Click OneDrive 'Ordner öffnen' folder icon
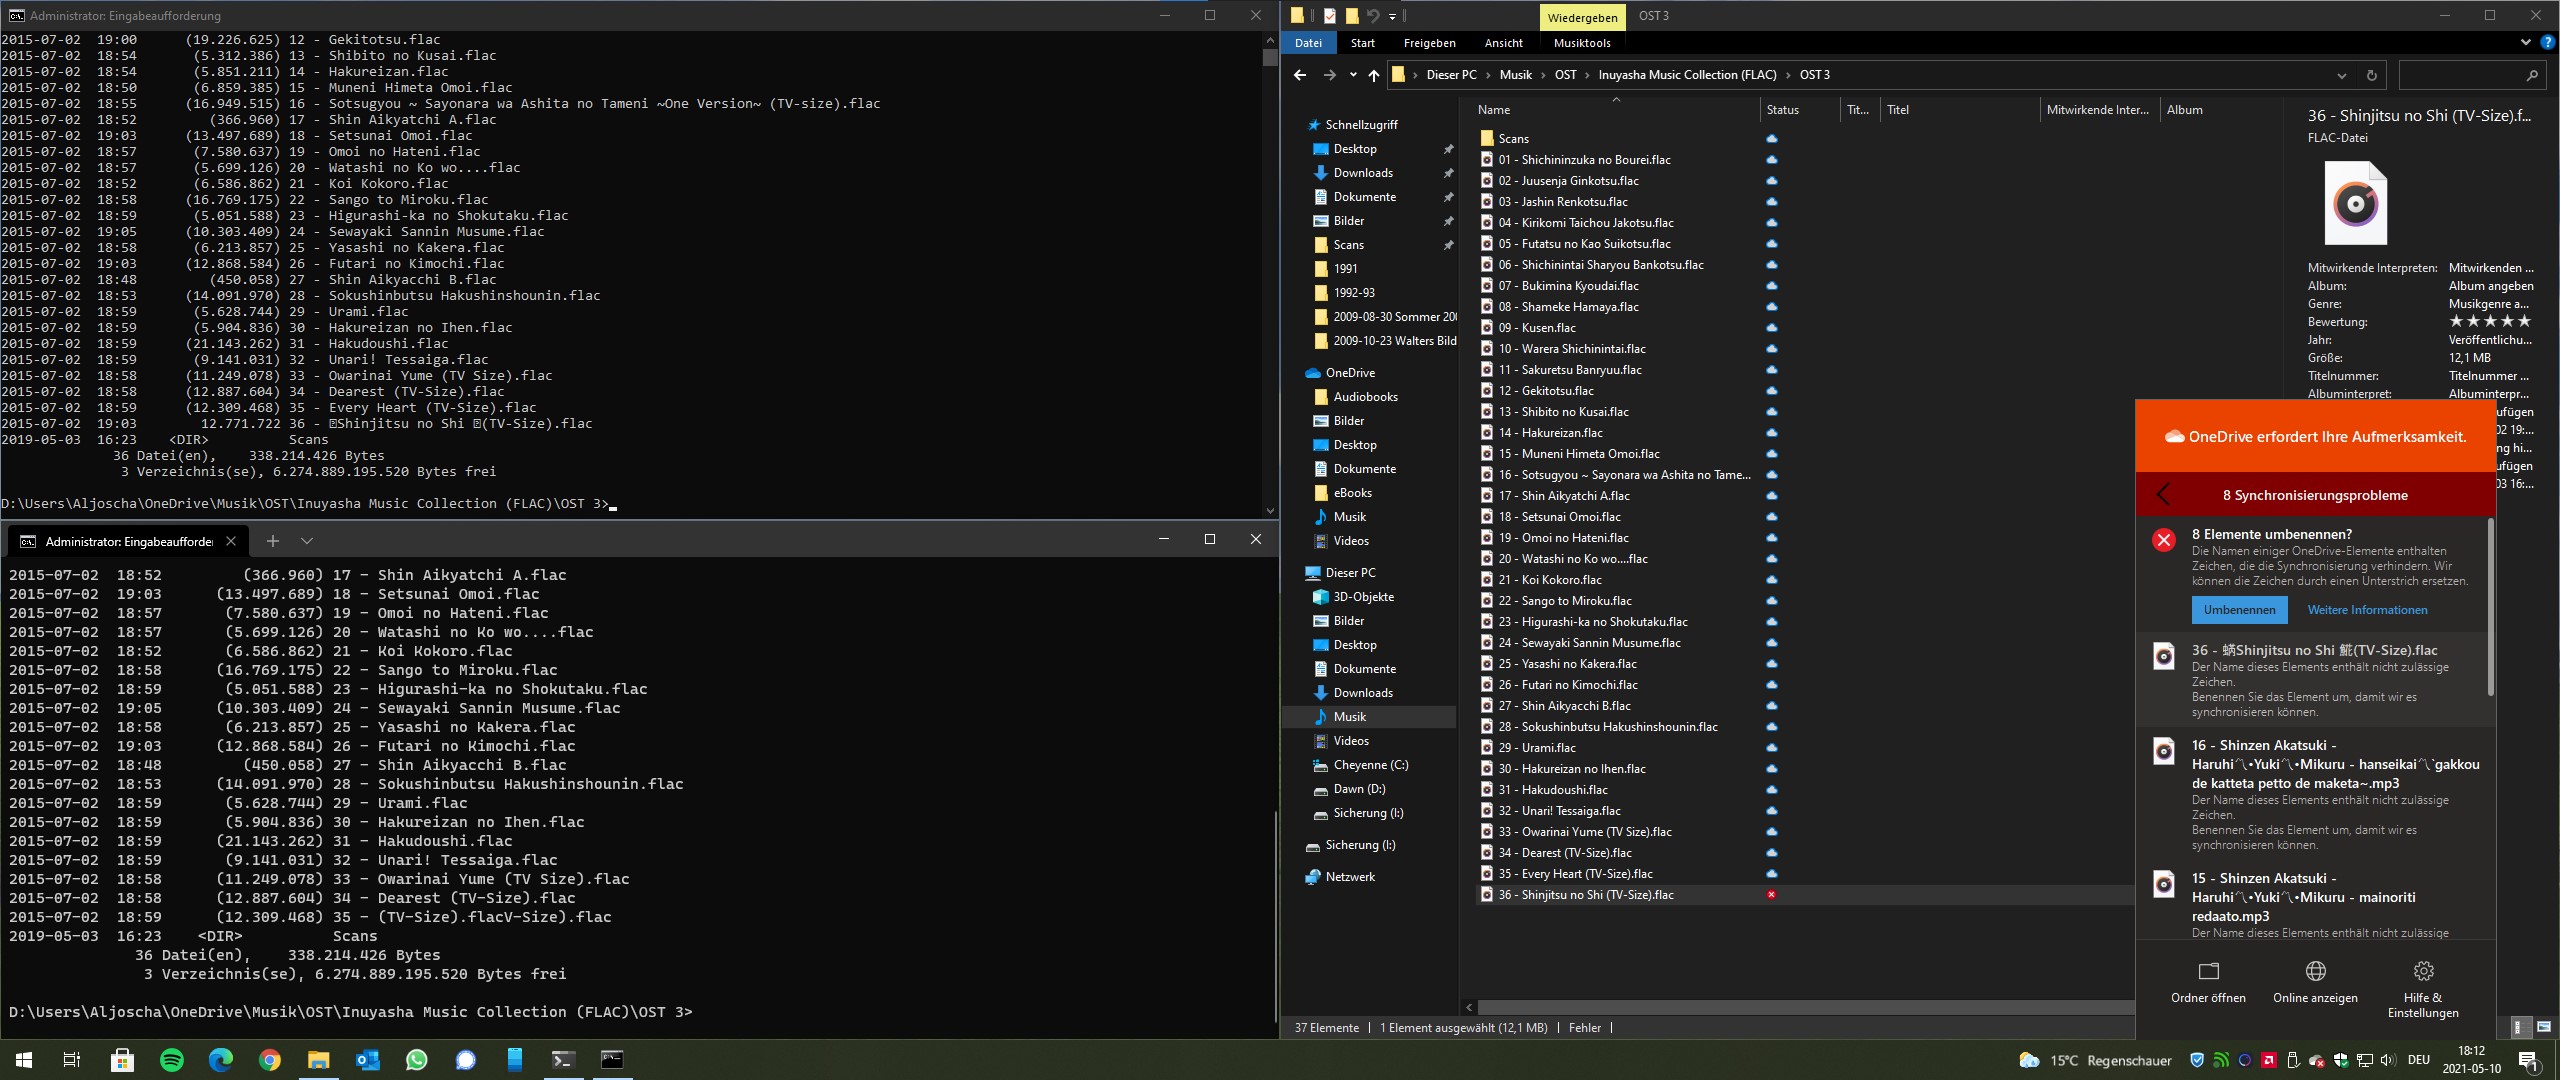 [x=2208, y=971]
